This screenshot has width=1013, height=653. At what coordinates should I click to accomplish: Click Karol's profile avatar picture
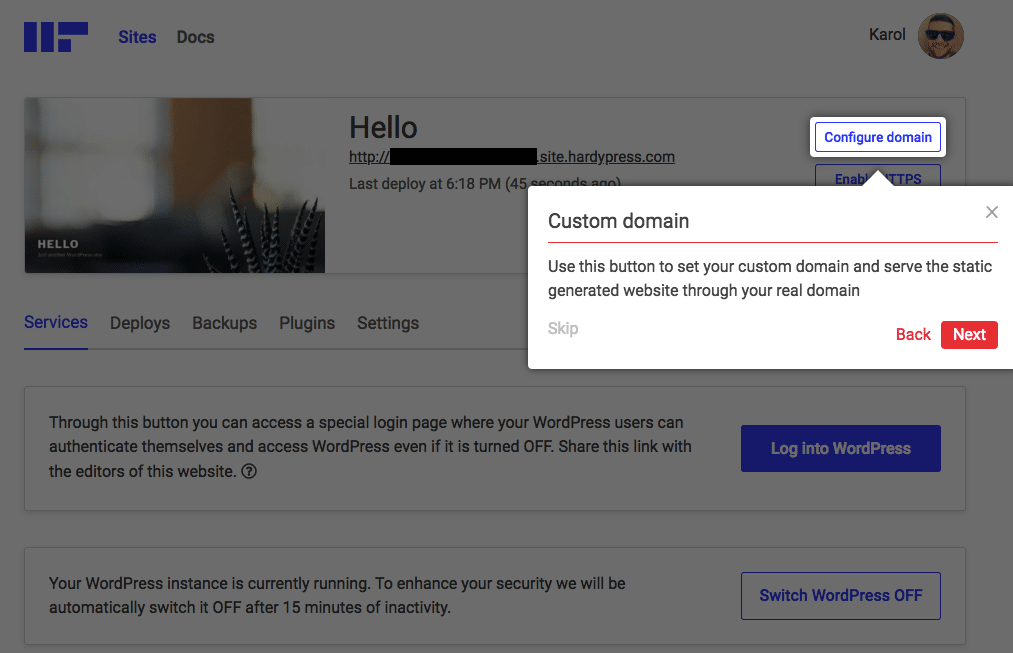(x=940, y=35)
